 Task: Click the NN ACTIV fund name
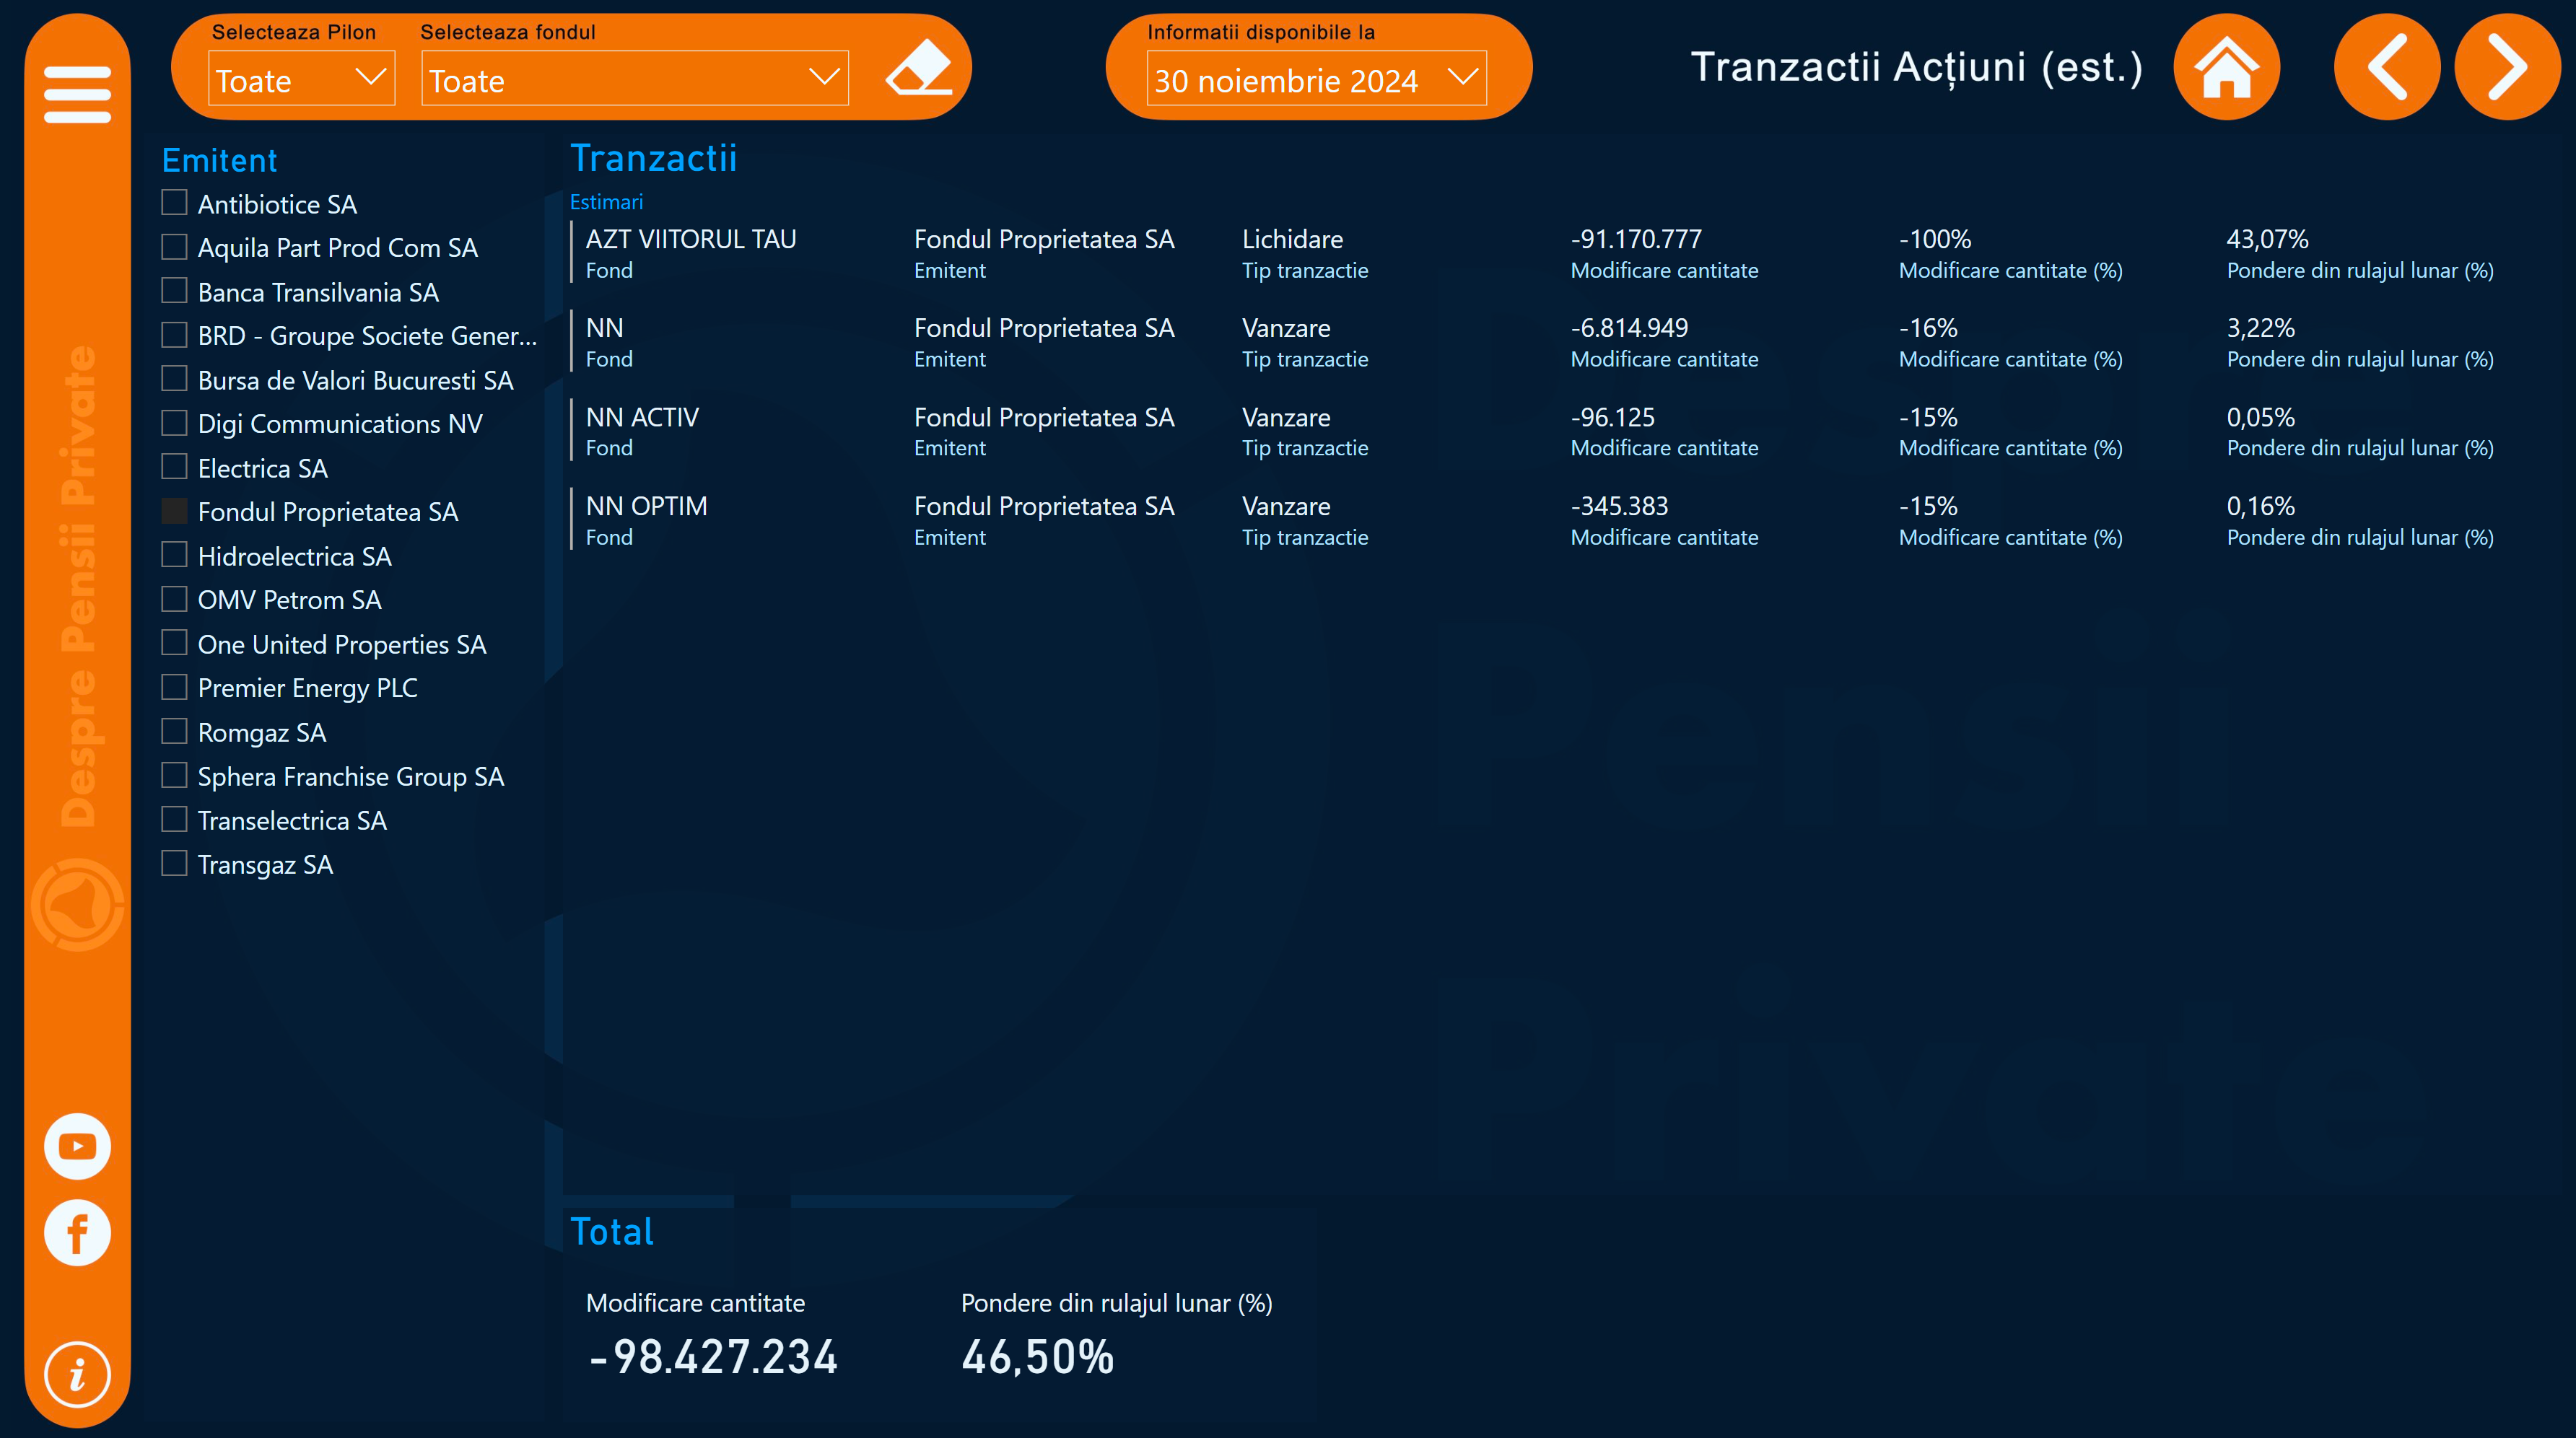(642, 417)
